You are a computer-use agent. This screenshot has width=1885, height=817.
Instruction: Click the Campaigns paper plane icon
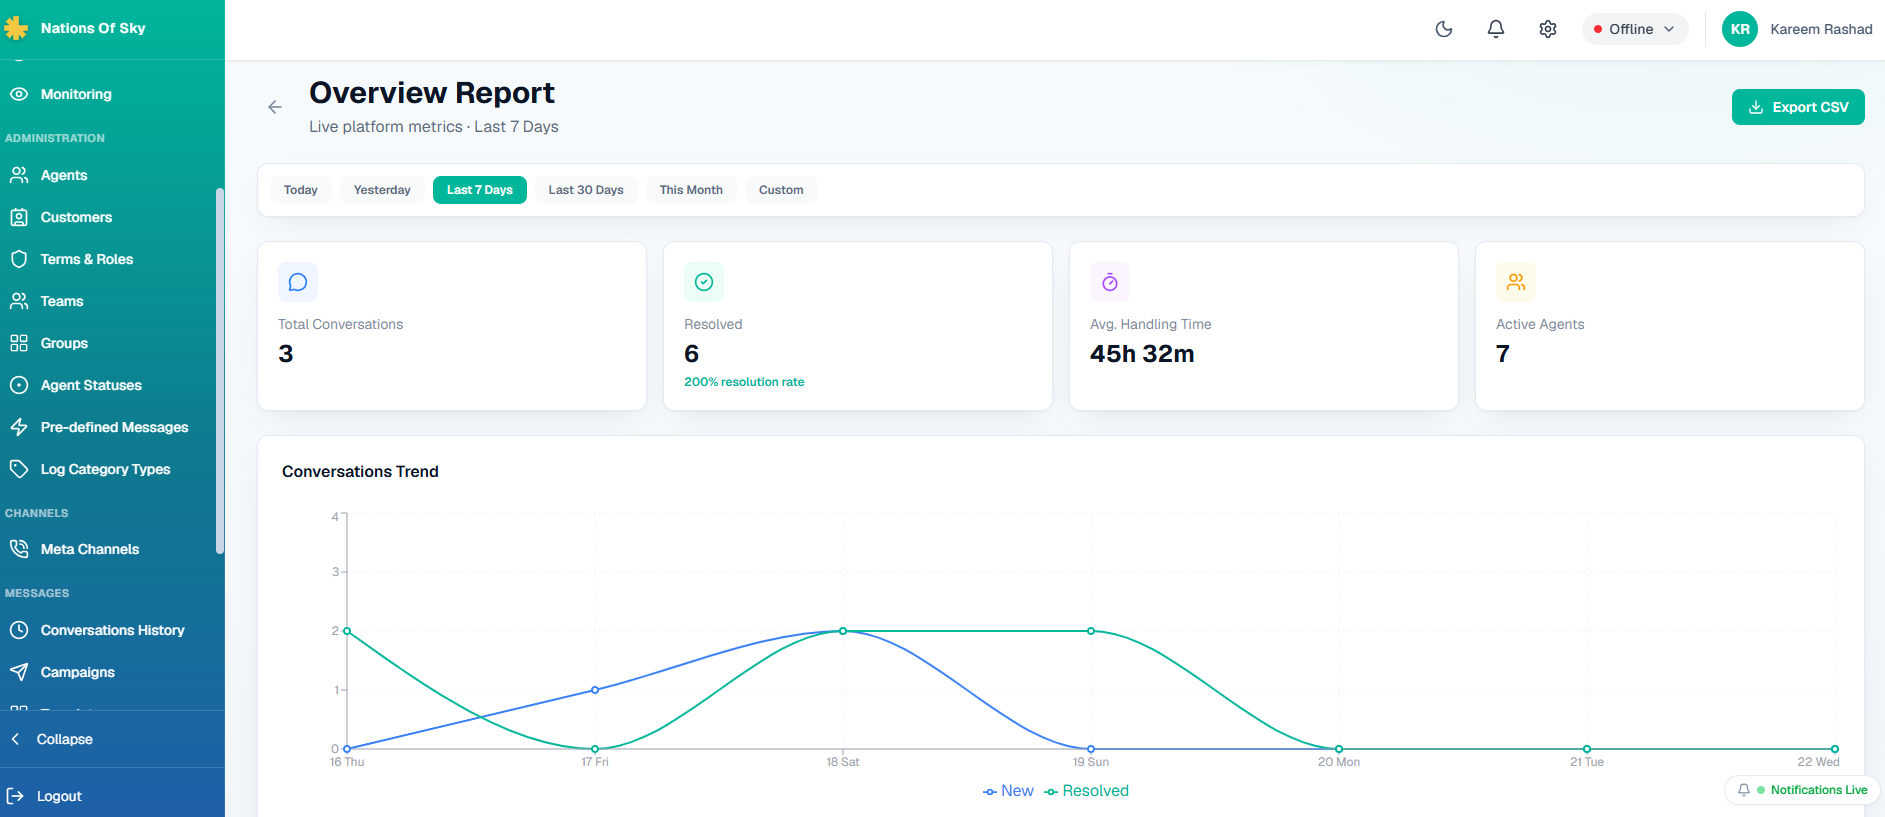coord(19,672)
